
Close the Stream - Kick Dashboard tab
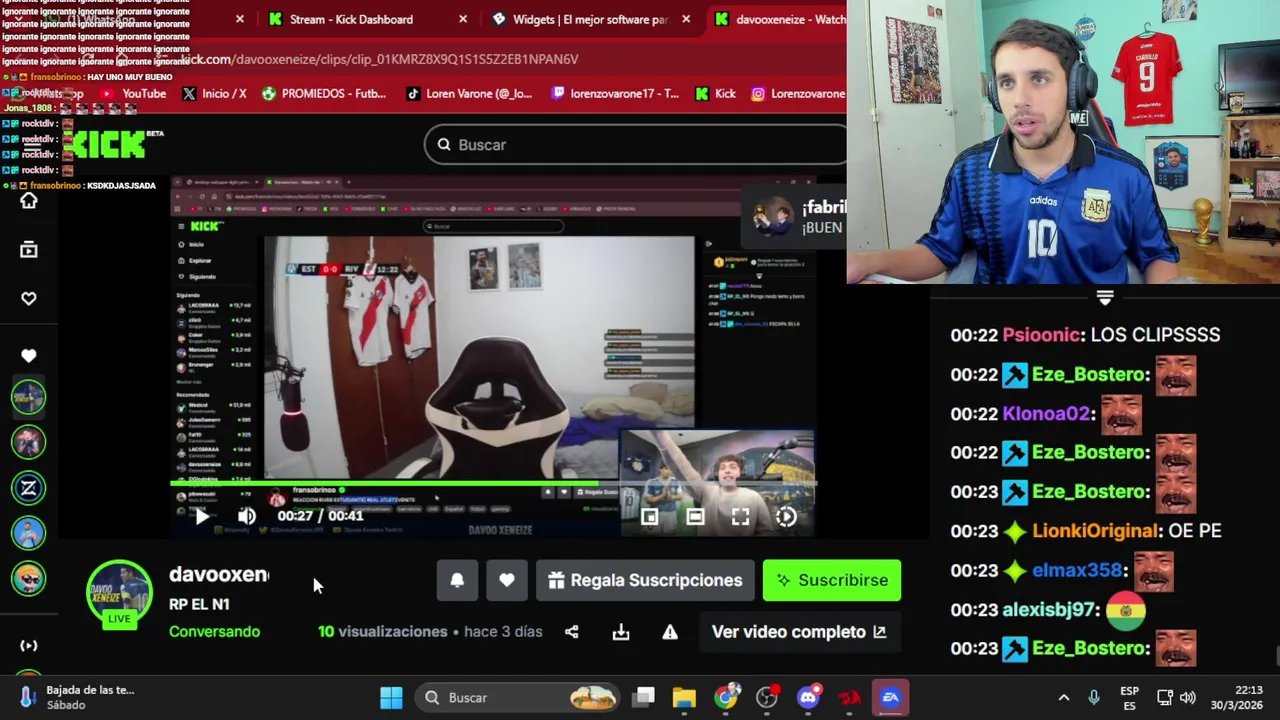coord(462,19)
